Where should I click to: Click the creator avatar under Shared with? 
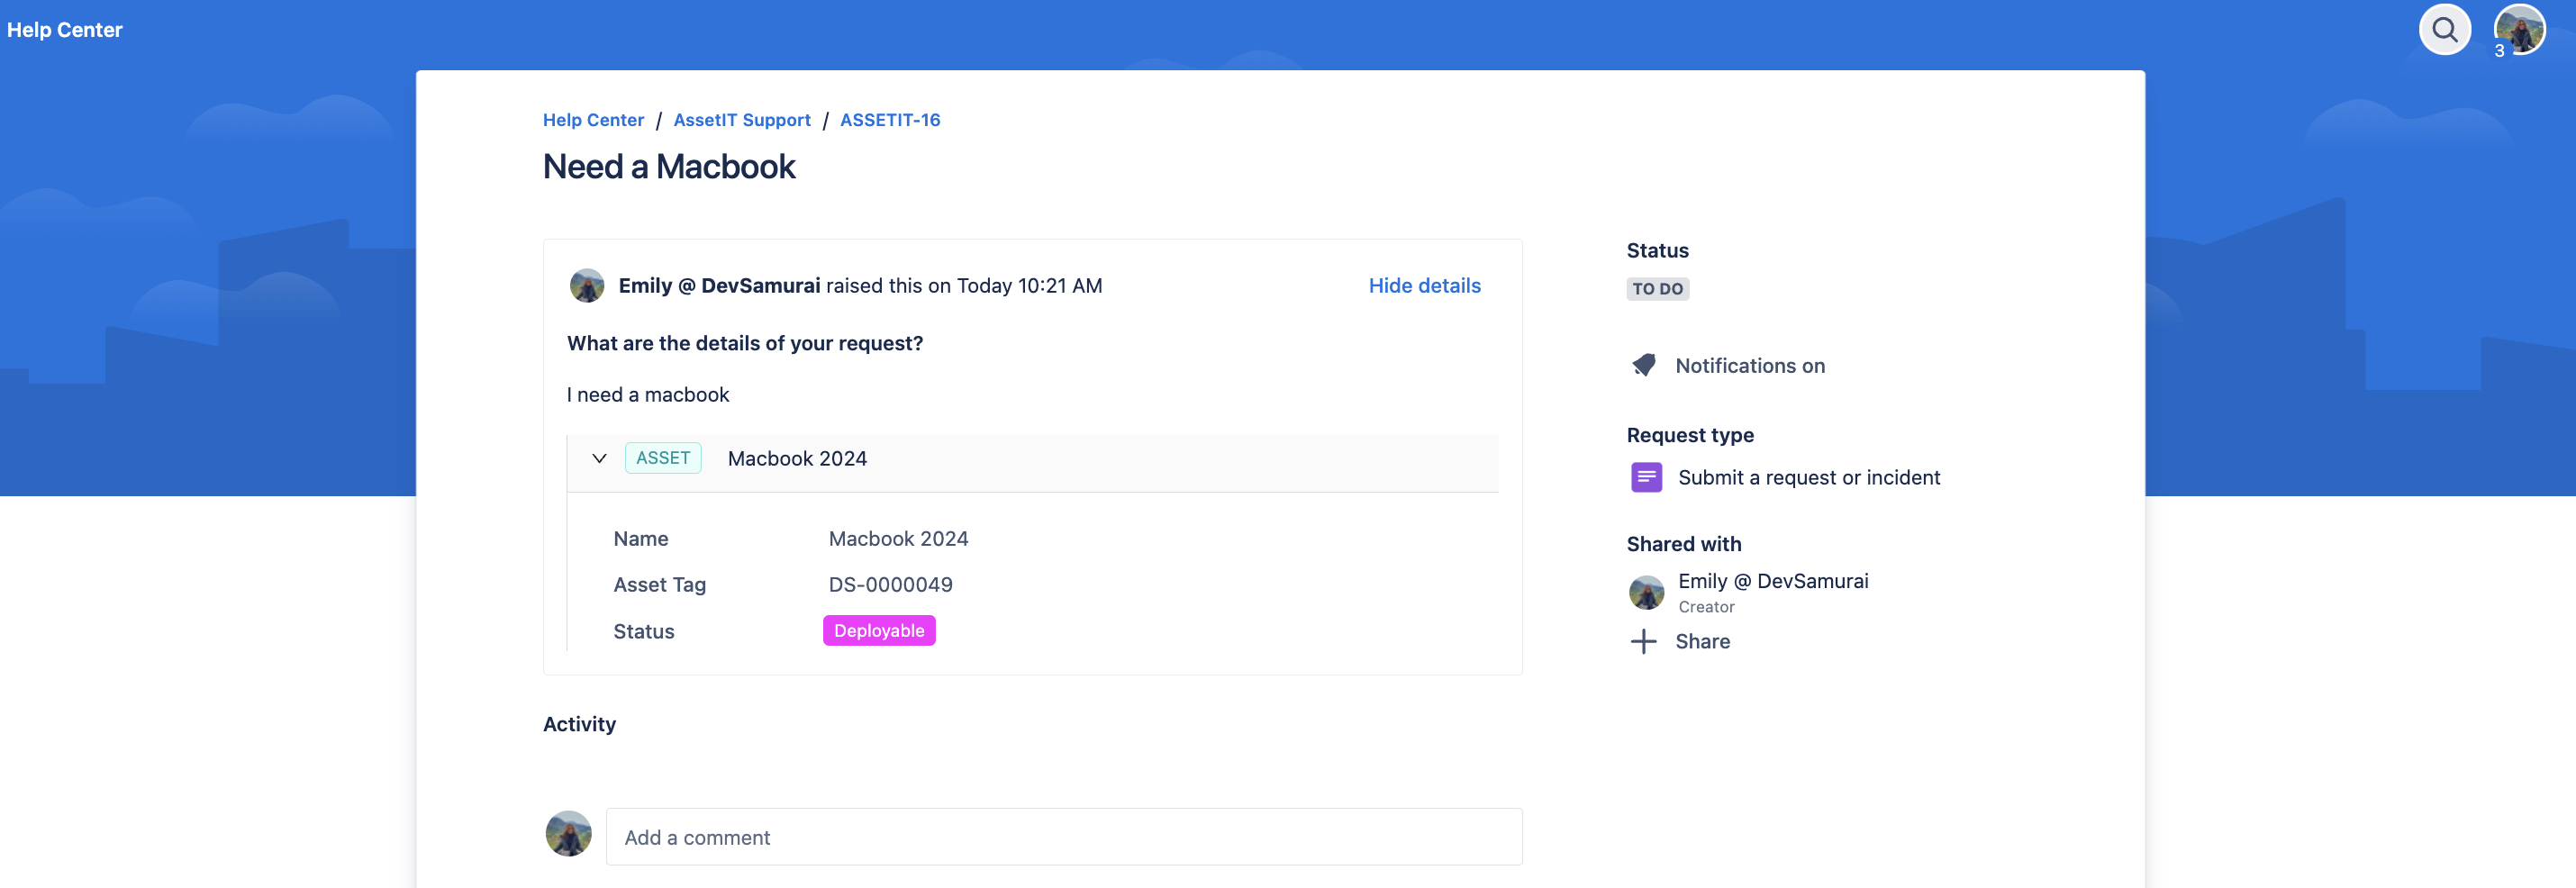(1646, 593)
